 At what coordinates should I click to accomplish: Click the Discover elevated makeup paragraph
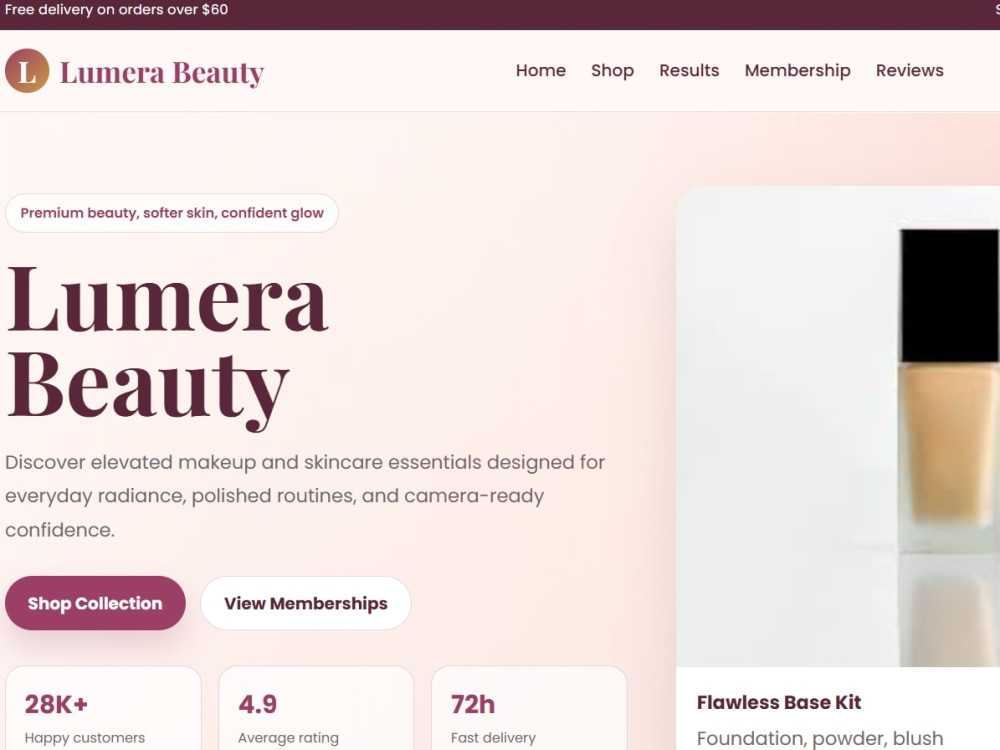point(305,496)
